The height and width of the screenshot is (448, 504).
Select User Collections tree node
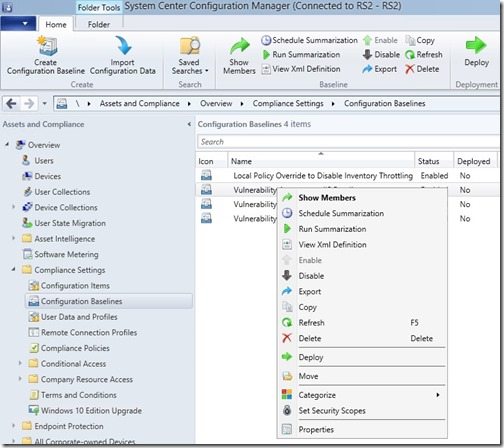coord(62,192)
